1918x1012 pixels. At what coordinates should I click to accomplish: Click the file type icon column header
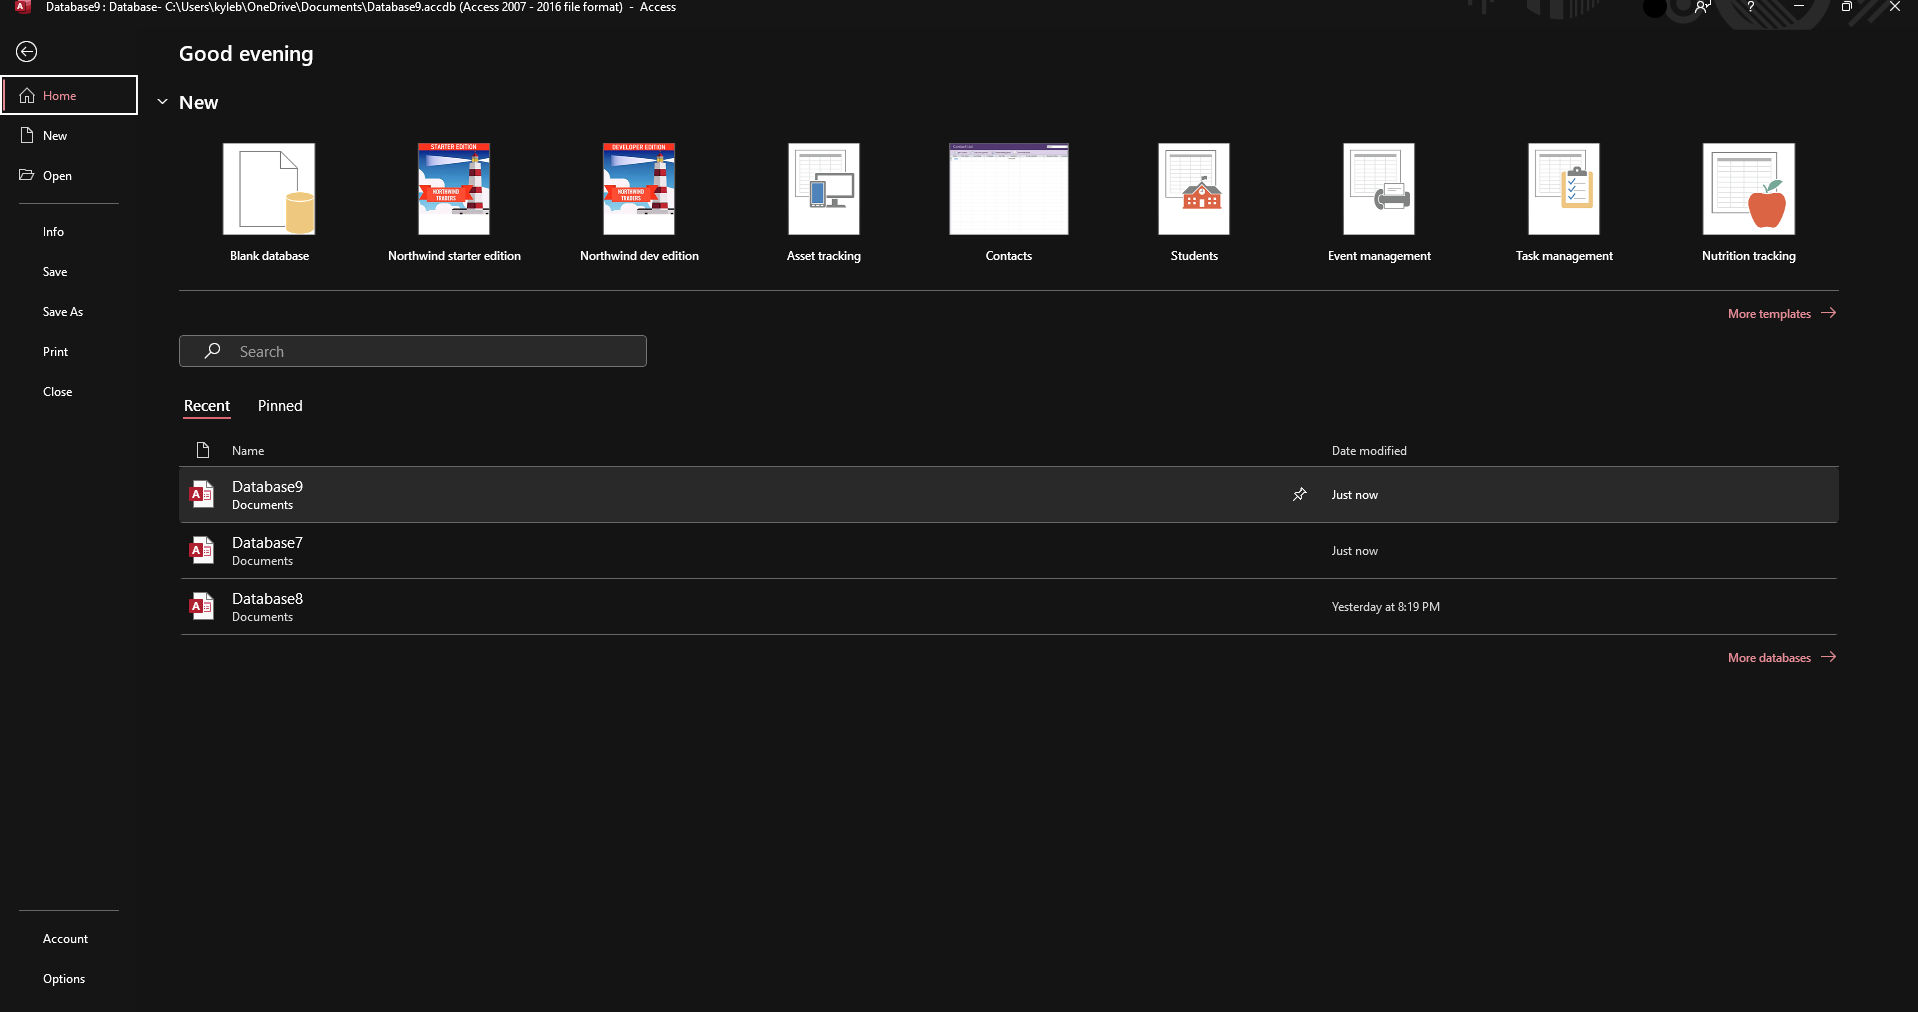coord(203,450)
